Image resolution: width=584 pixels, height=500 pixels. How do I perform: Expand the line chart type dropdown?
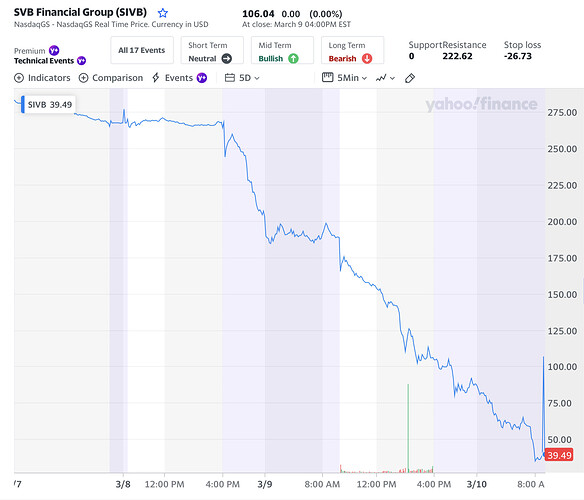(385, 78)
